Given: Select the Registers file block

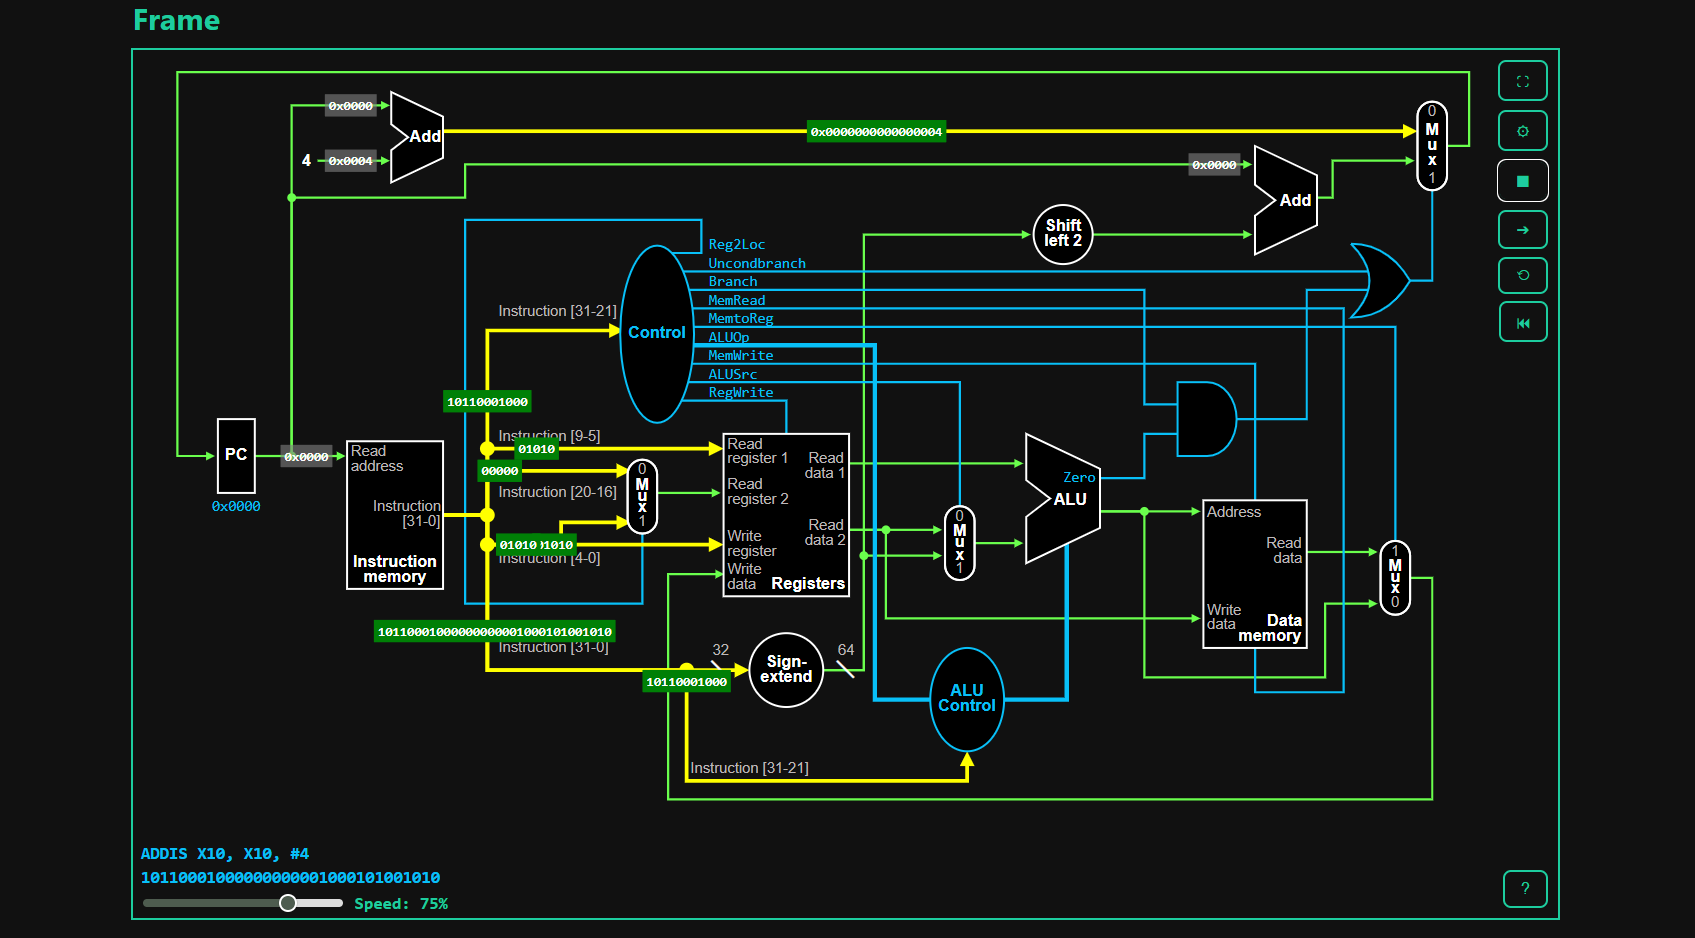Looking at the screenshot, I should [x=786, y=515].
